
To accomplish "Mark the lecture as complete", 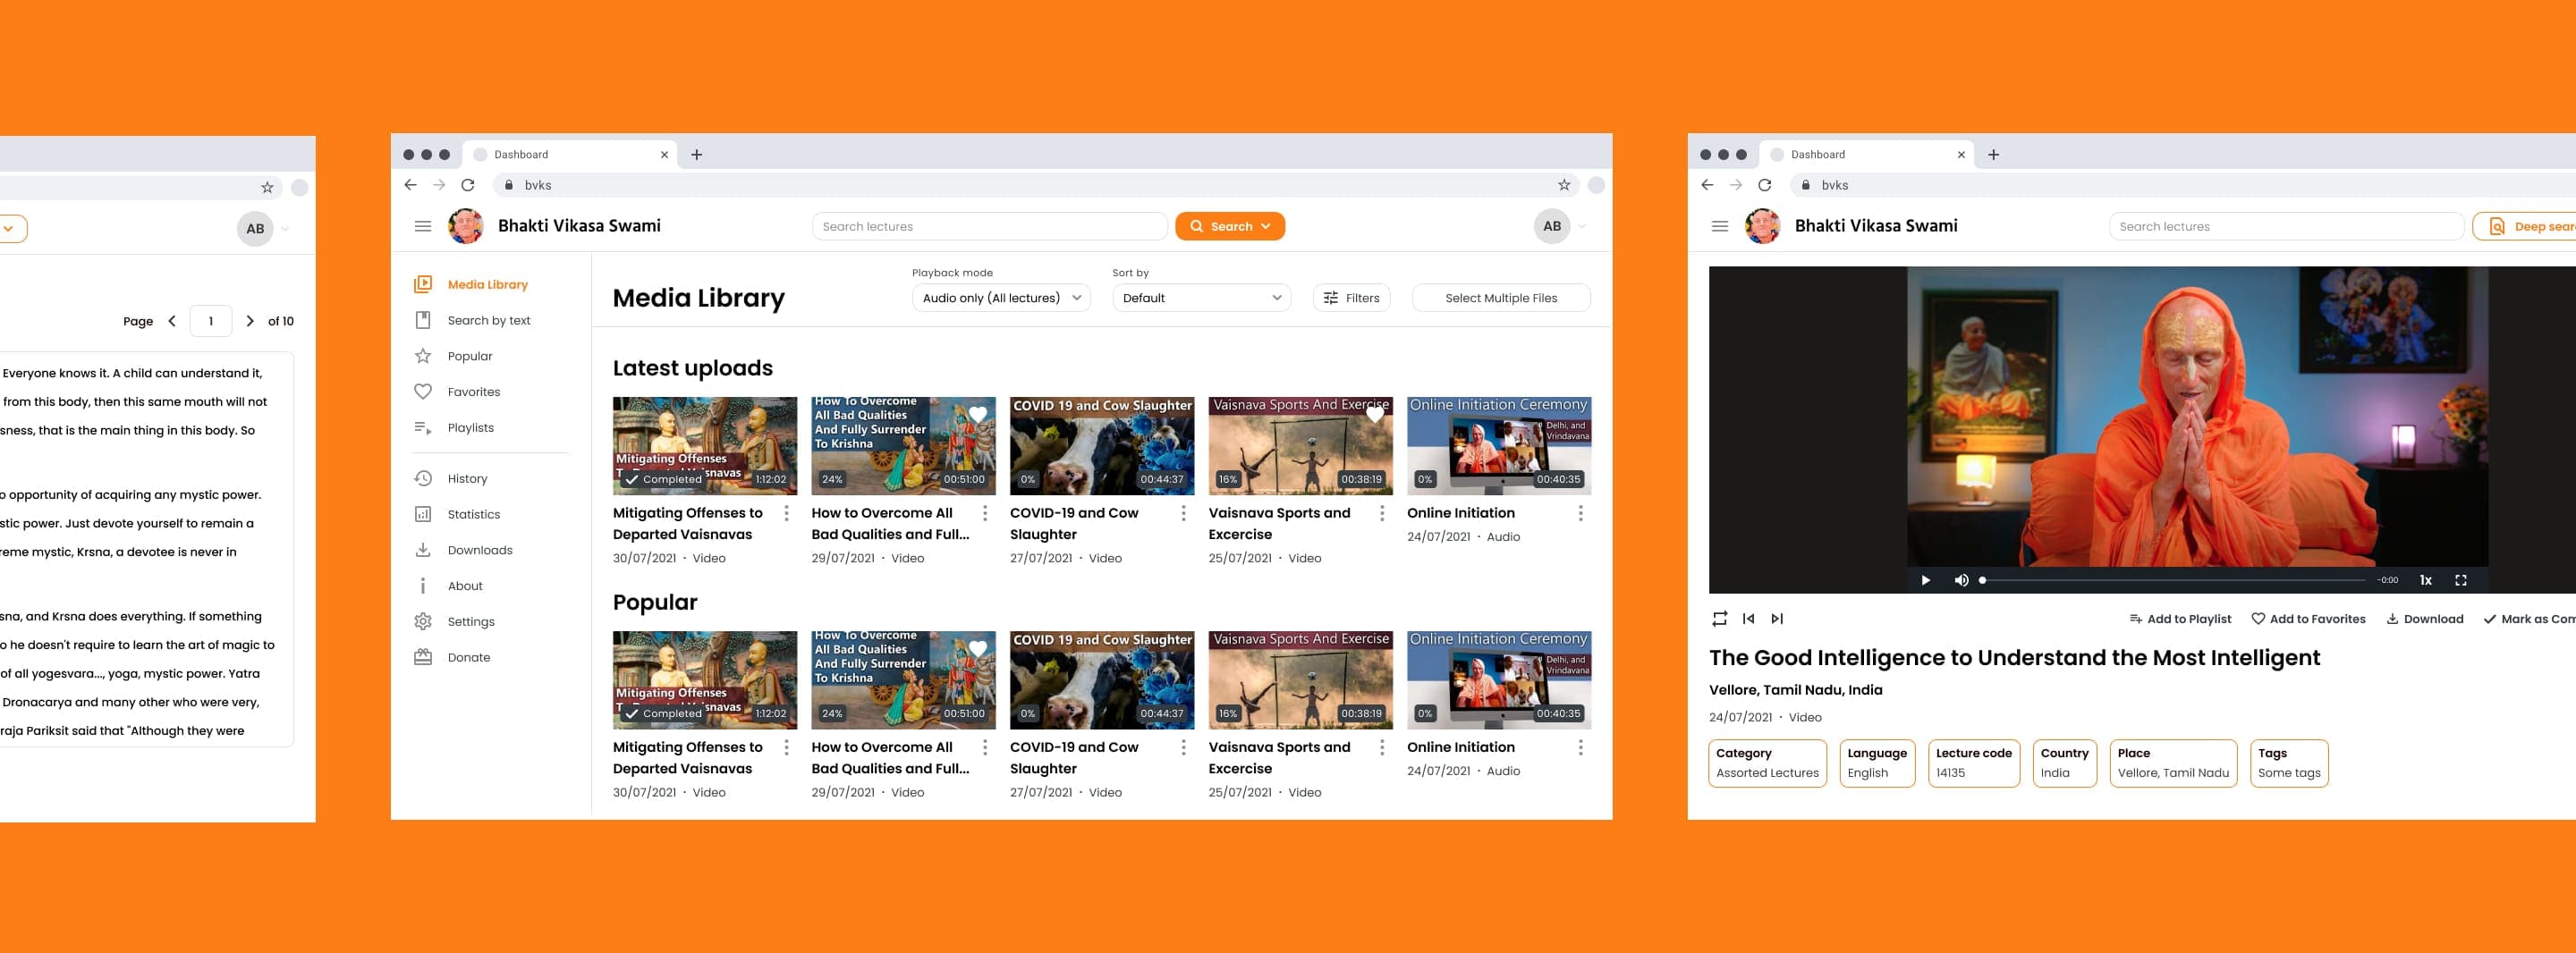I will click(2528, 619).
